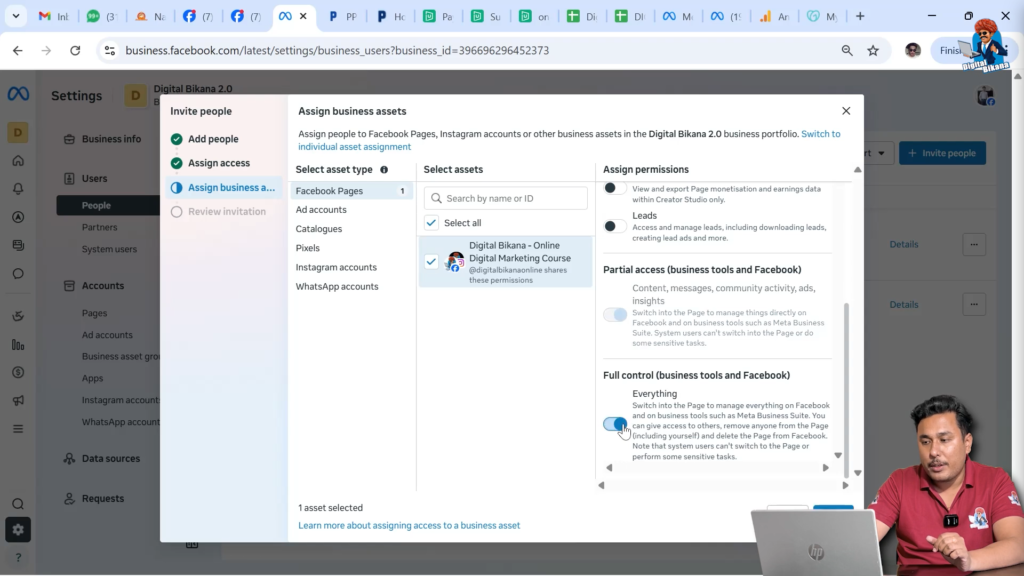Bookmark this page with the star icon
Viewport: 1024px width, 576px height.
coord(873,50)
